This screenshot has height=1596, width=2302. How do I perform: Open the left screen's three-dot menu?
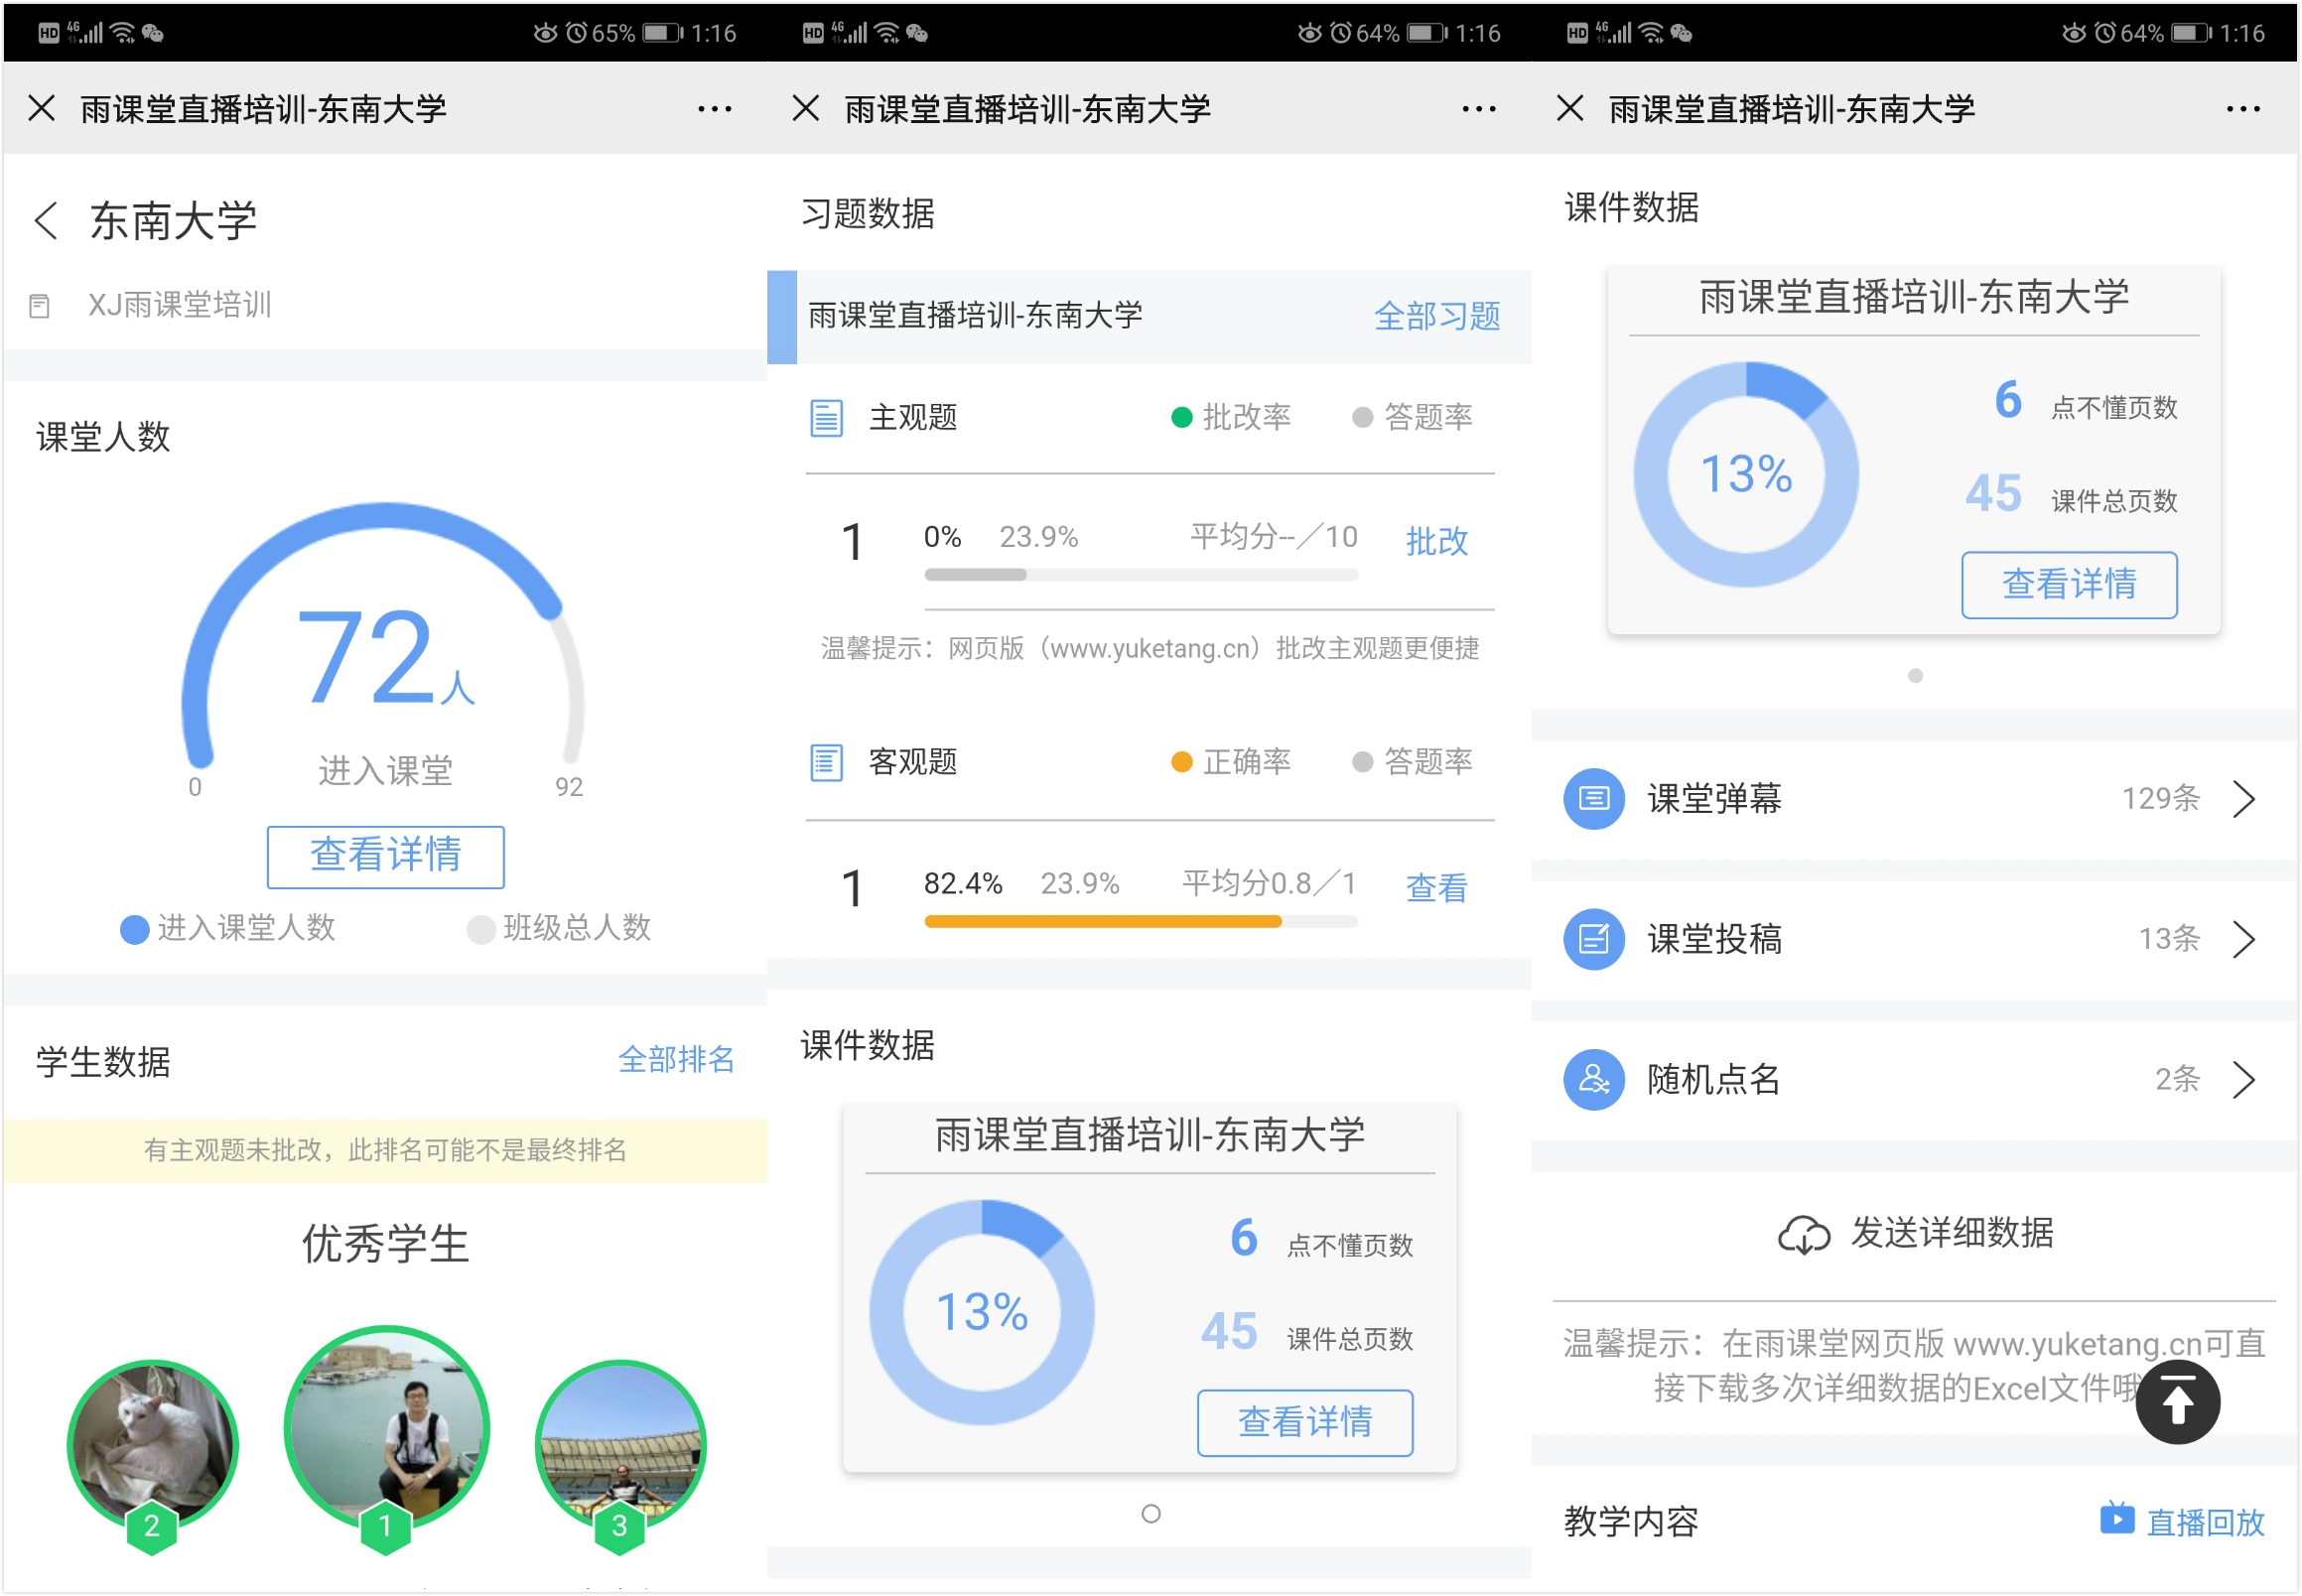(x=714, y=108)
